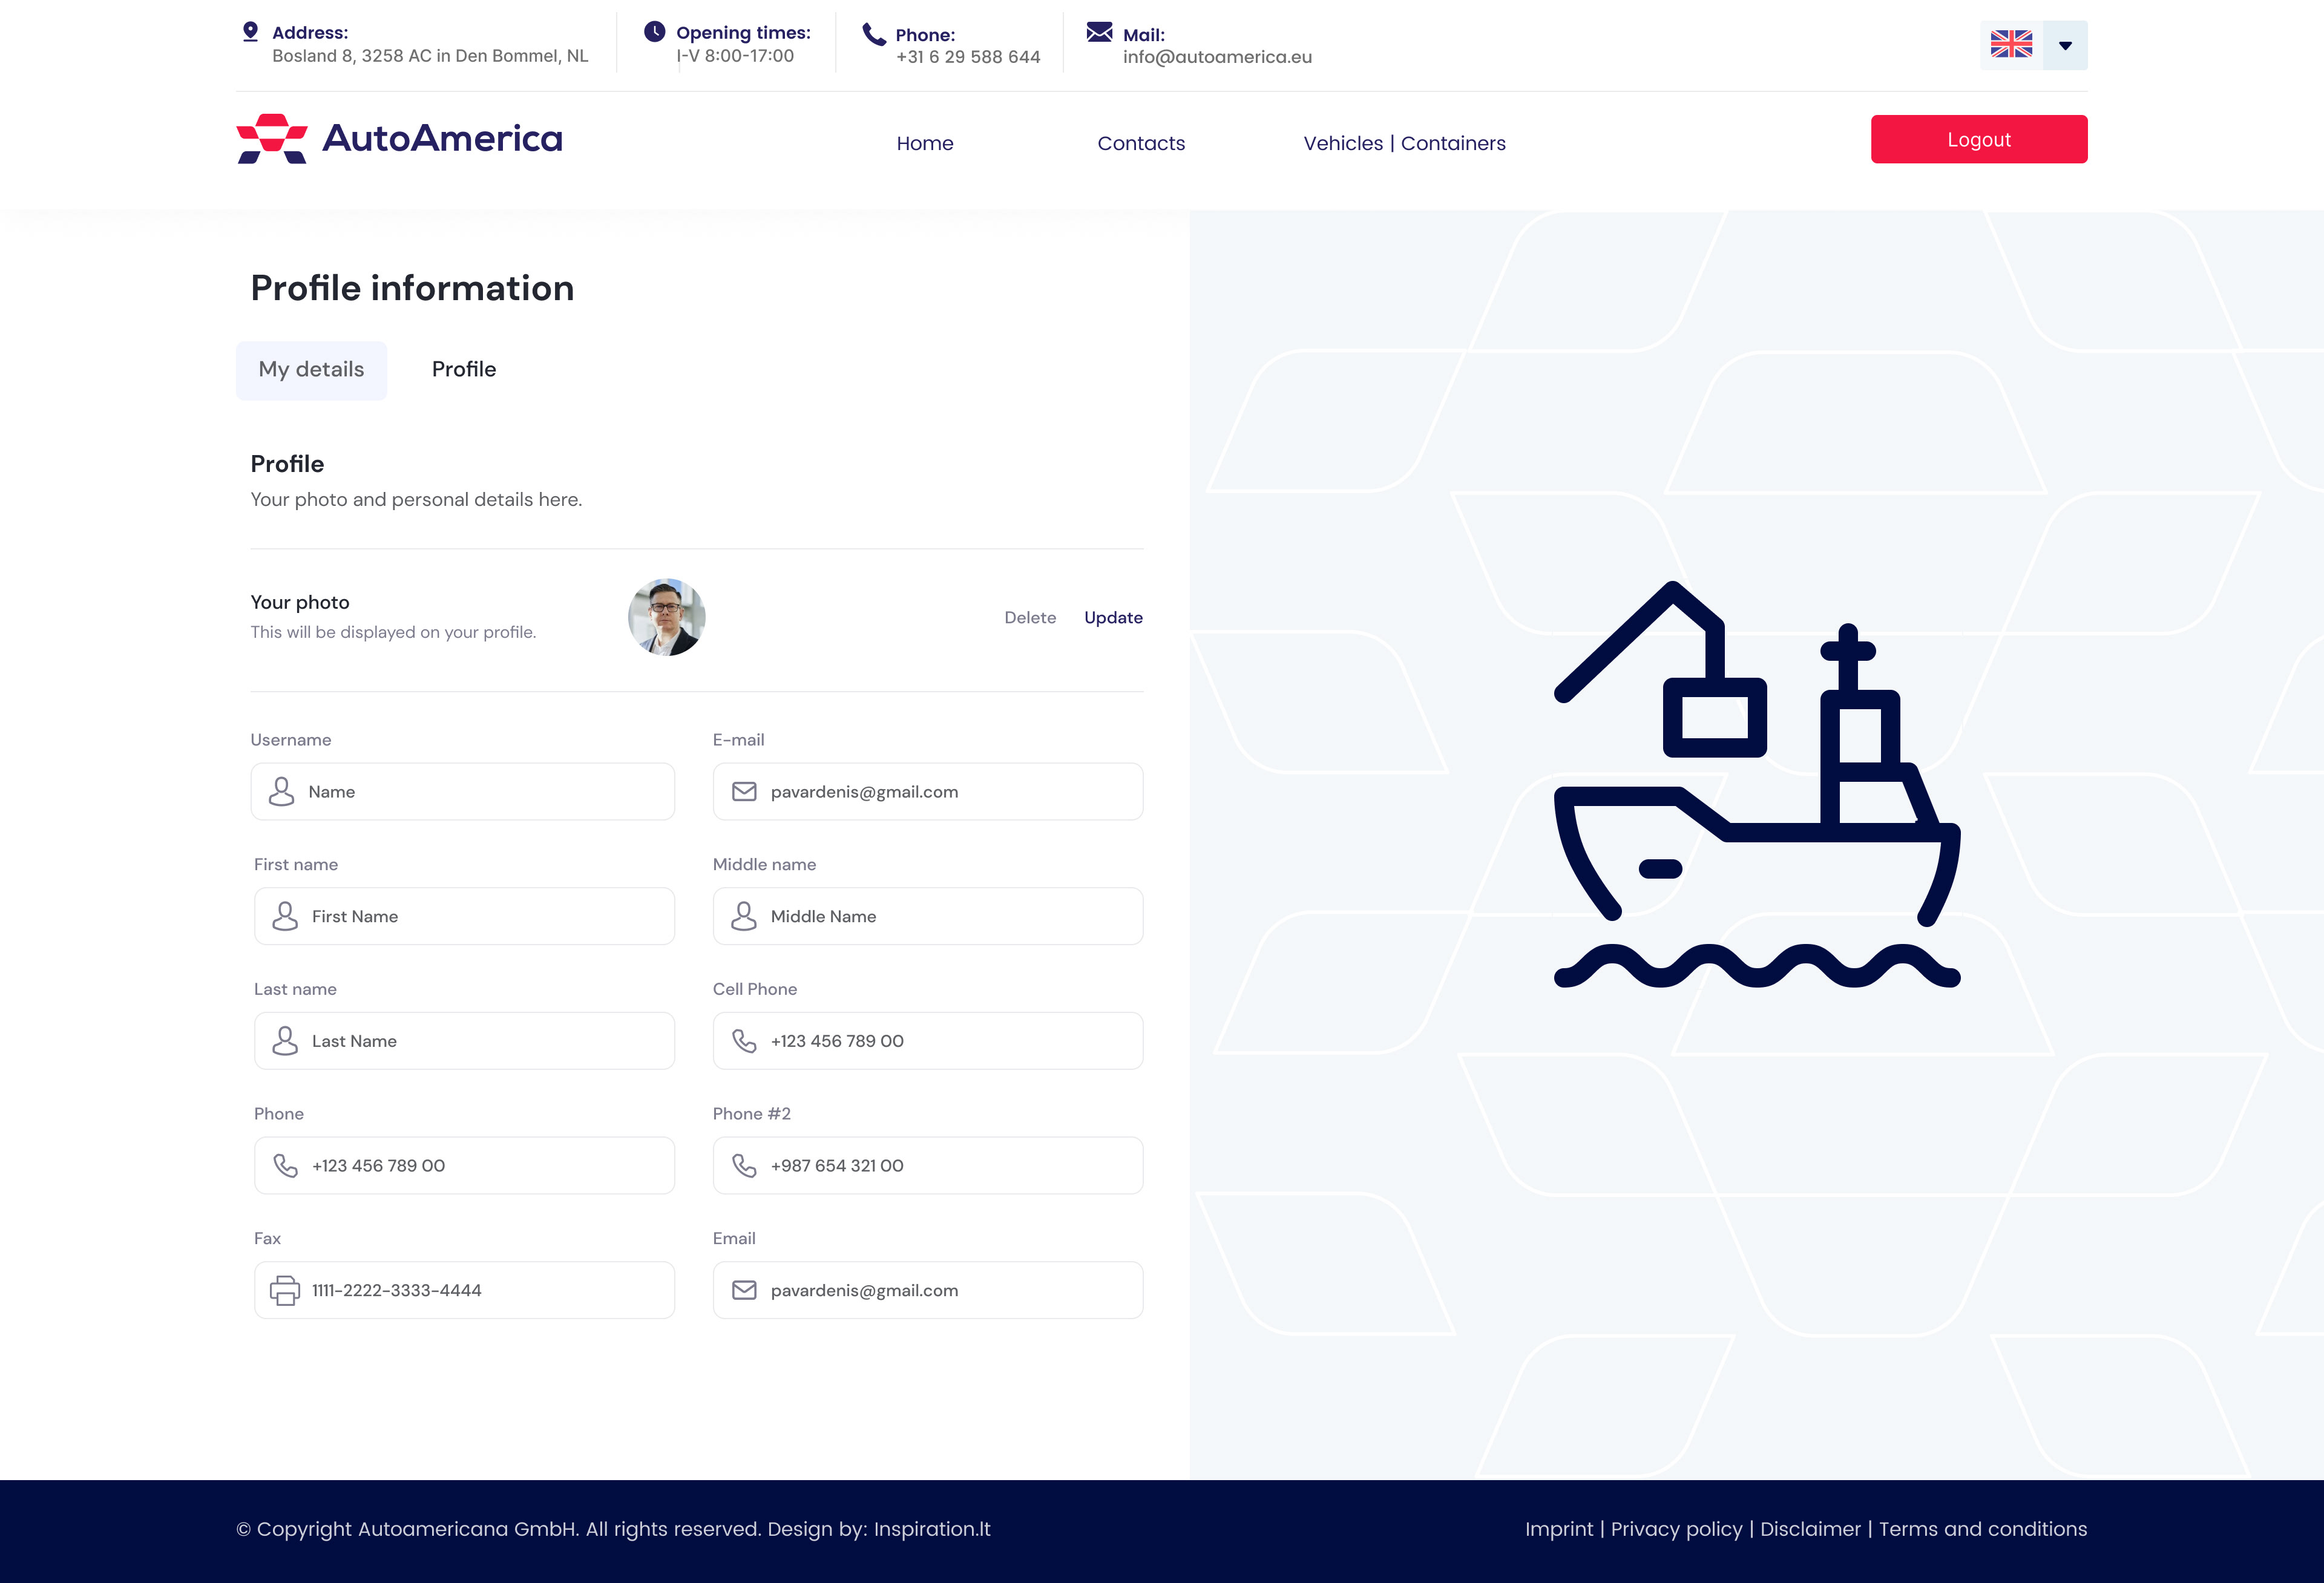Viewport: 2324px width, 1583px height.
Task: Switch to the Profile tab
Action: click(x=463, y=370)
